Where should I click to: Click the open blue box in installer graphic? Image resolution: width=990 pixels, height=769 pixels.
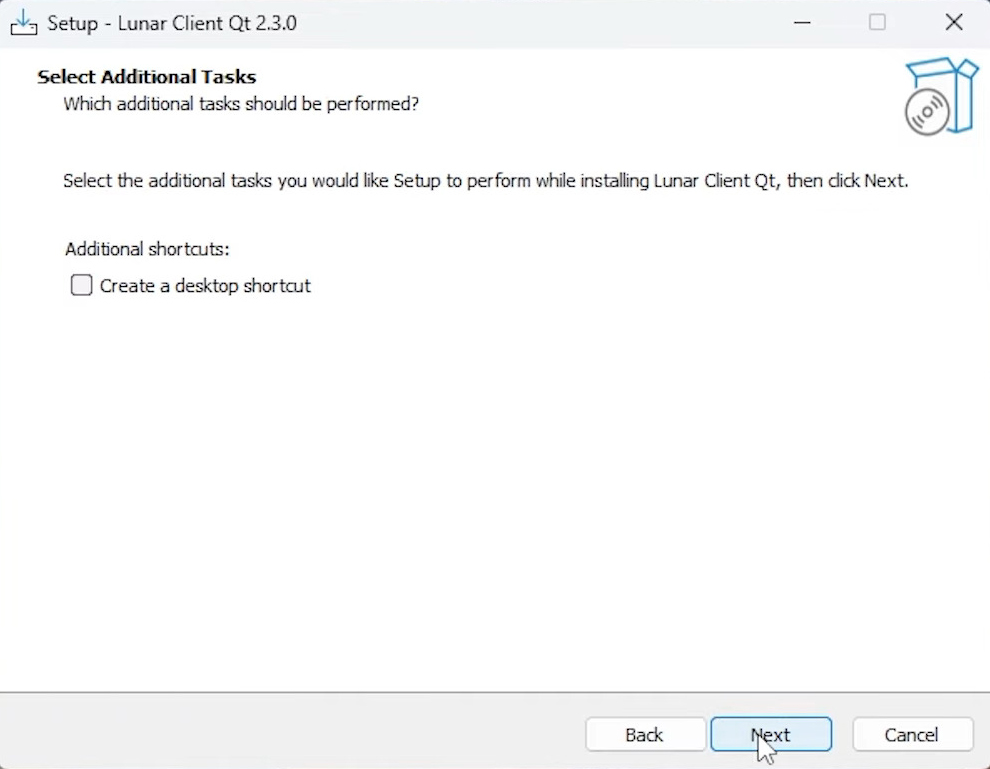click(948, 92)
